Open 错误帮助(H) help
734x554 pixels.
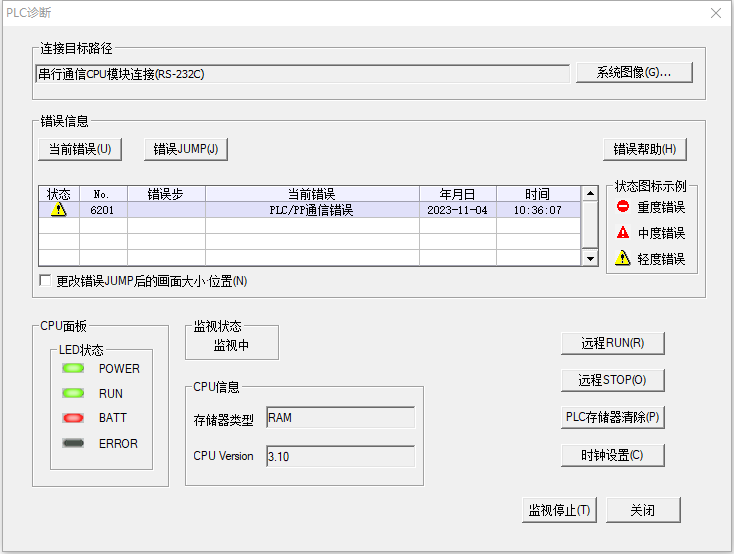pos(645,149)
